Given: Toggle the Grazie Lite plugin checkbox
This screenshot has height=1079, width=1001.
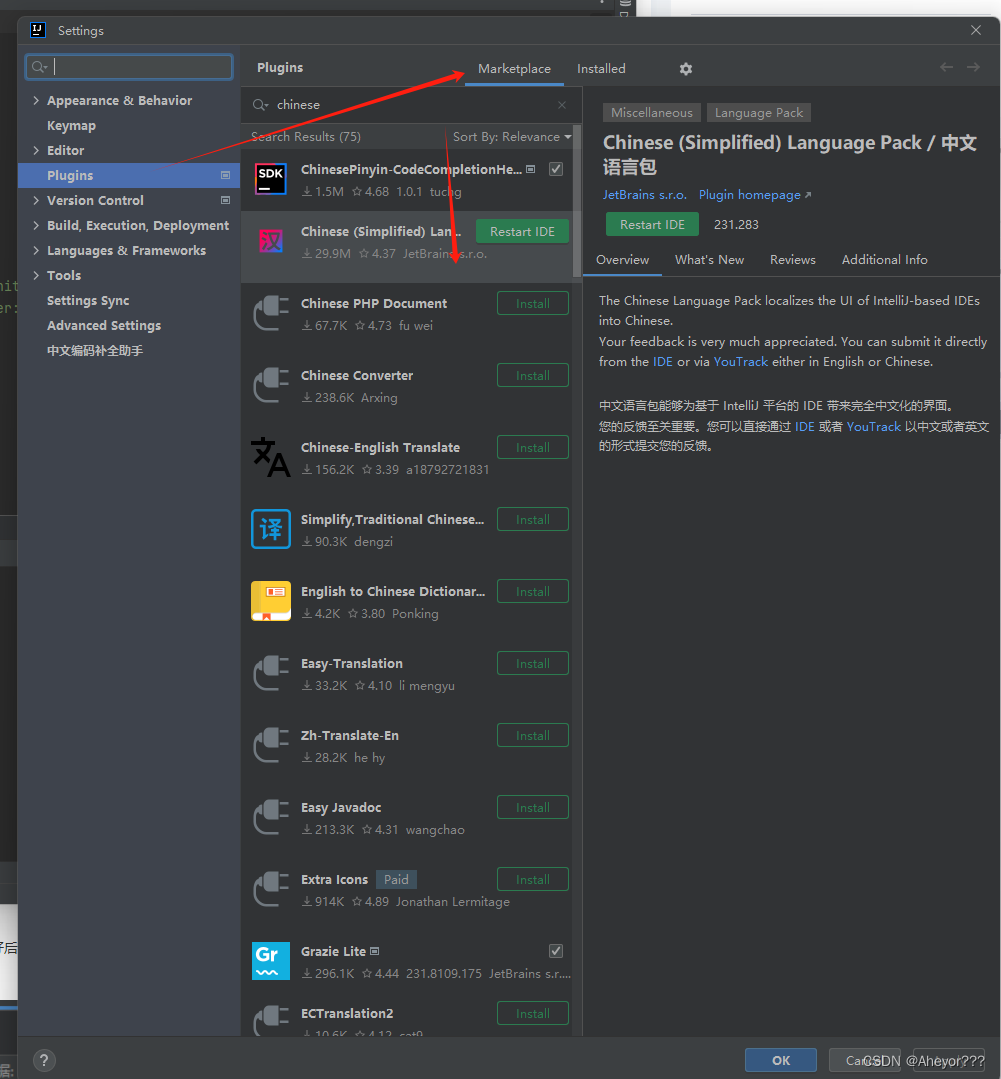Looking at the screenshot, I should [x=556, y=951].
